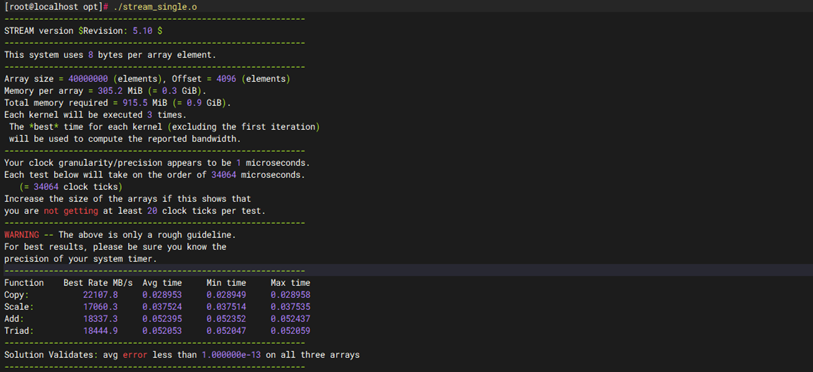The image size is (813, 372).
Task: Click the 'Best Rate MB/s' column header
Action: click(x=98, y=283)
